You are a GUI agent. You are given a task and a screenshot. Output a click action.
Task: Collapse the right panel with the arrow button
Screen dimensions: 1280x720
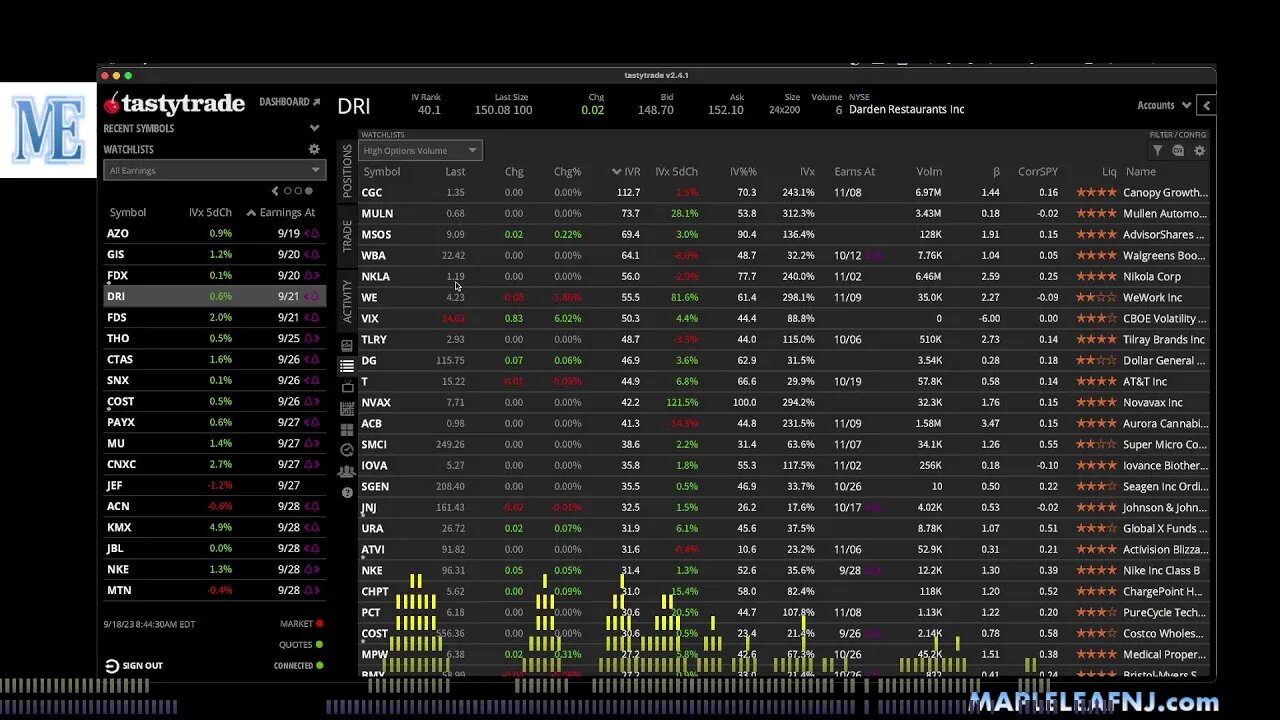click(1206, 105)
